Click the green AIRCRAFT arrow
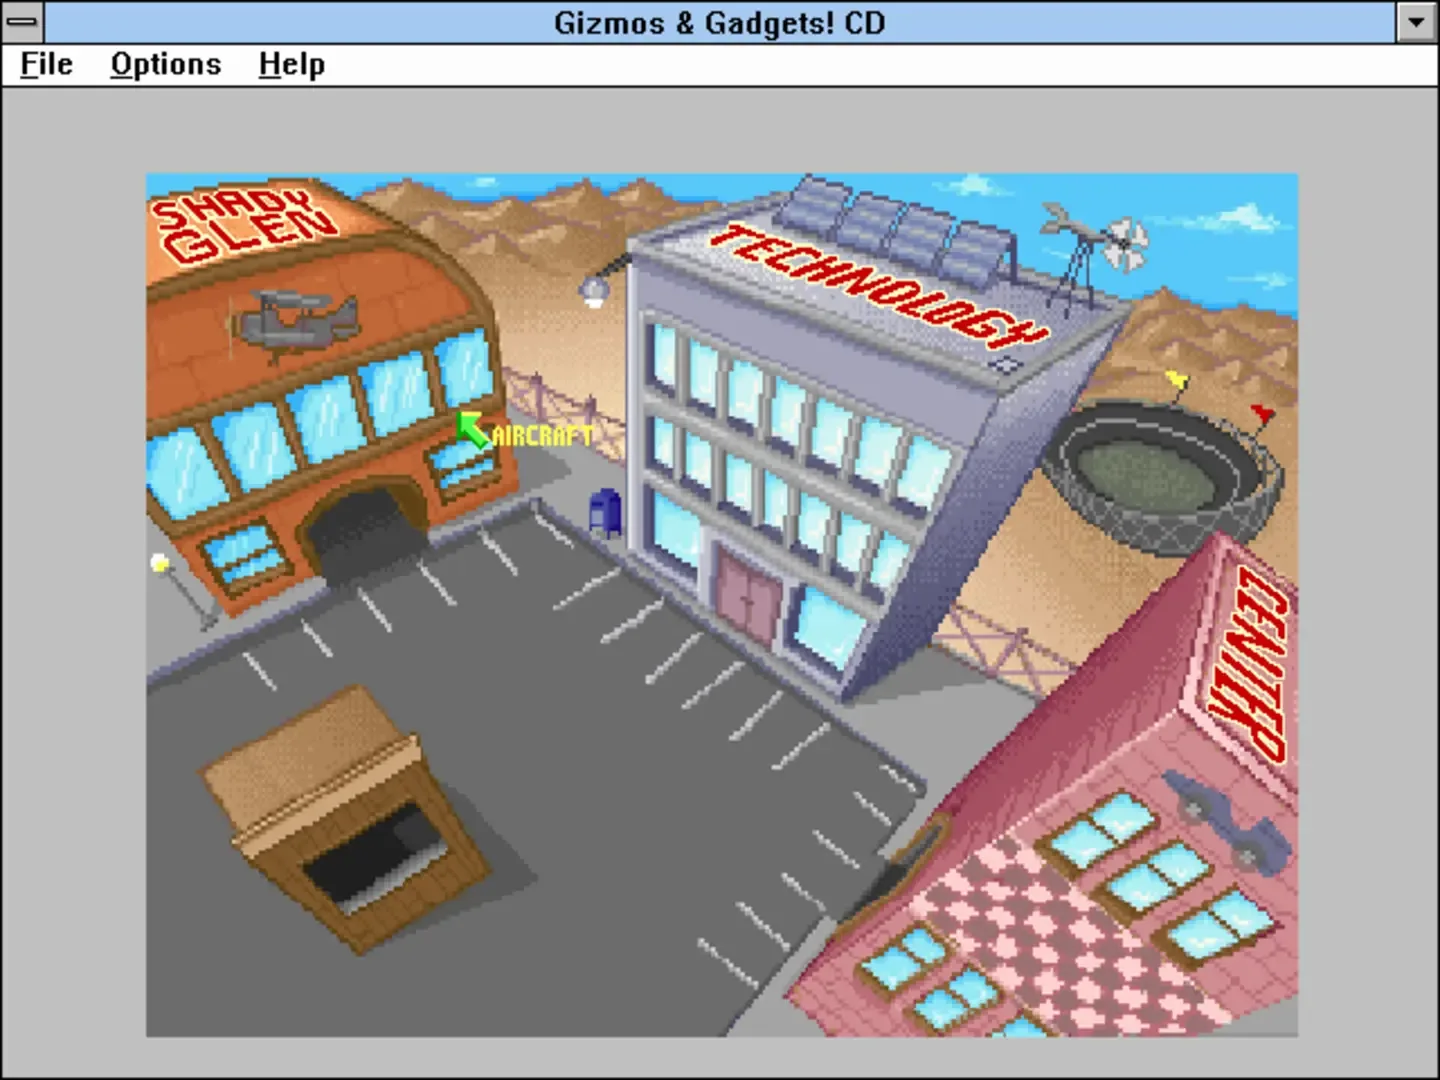The image size is (1440, 1080). pyautogui.click(x=470, y=428)
